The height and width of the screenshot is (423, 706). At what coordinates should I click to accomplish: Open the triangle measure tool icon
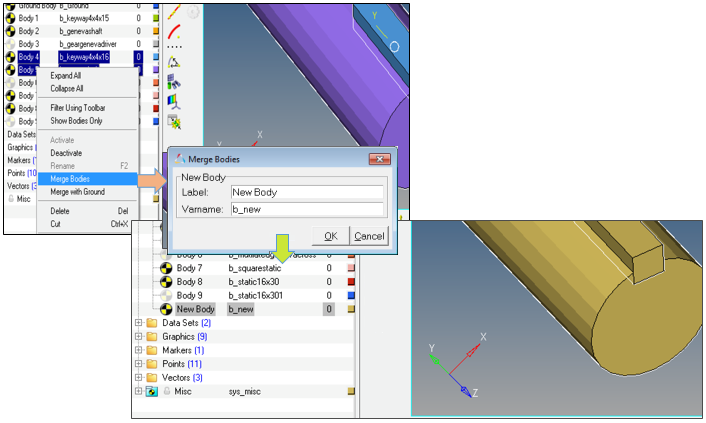pos(174,62)
